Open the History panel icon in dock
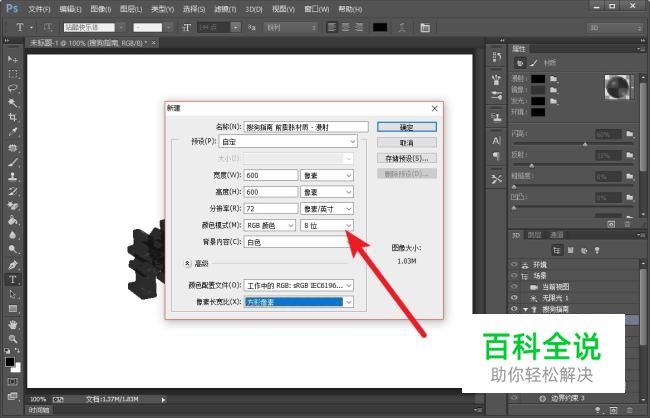 click(x=496, y=57)
